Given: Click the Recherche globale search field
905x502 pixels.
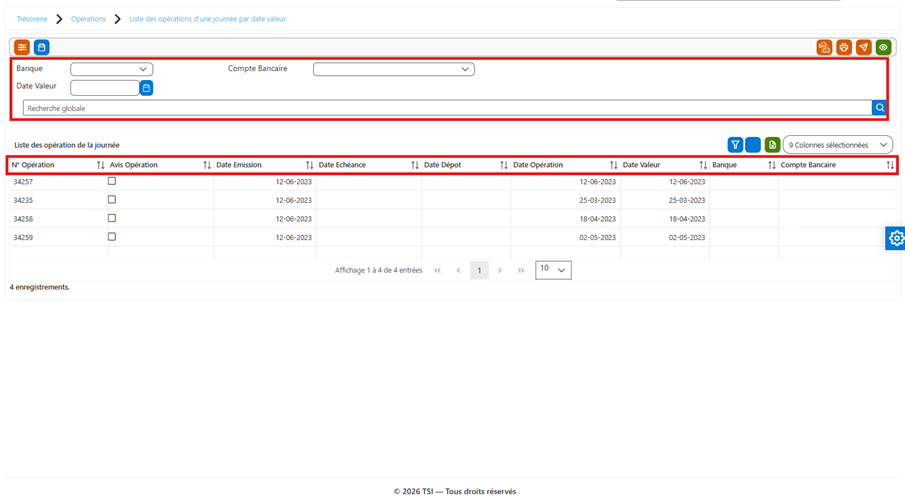Looking at the screenshot, I should [447, 108].
